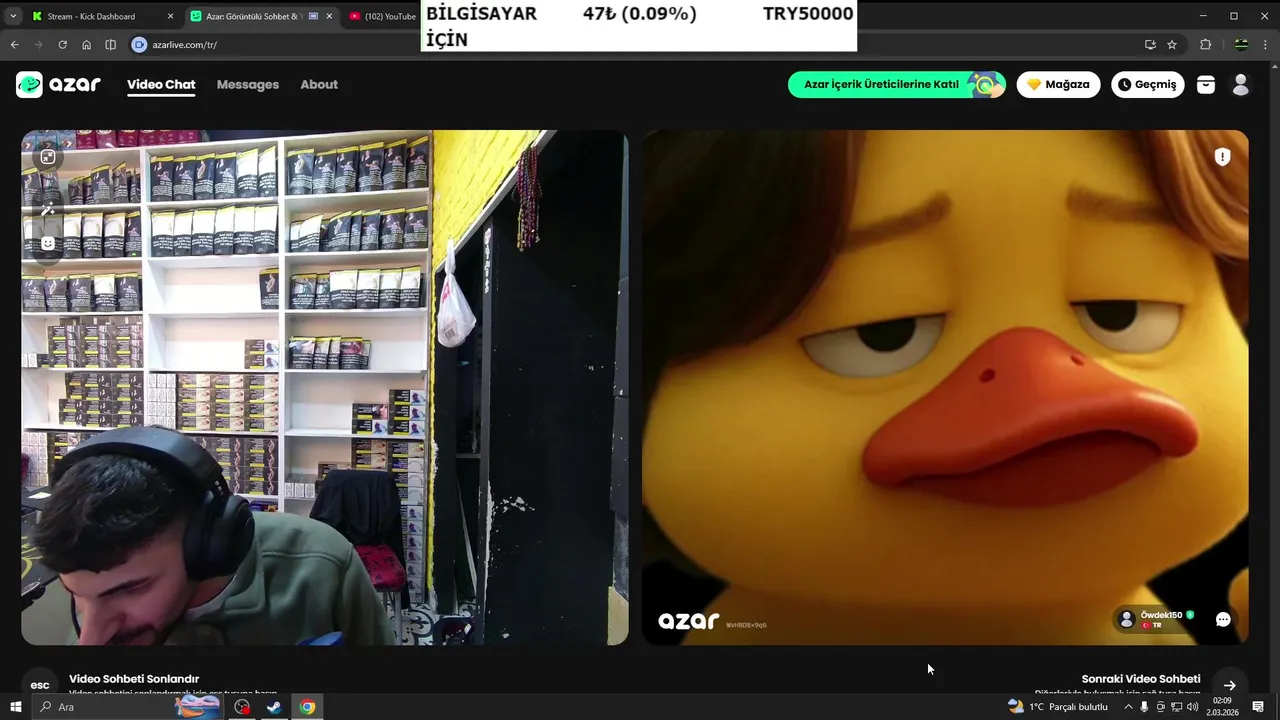This screenshot has width=1280, height=720.
Task: Open the face filter smiley icon
Action: 47,243
